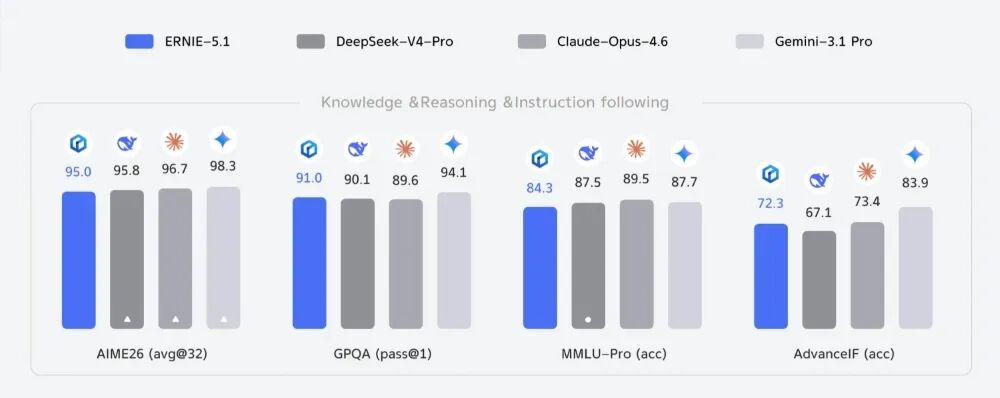Click the blue ERNIE-5.1 legend swatch

tap(140, 42)
